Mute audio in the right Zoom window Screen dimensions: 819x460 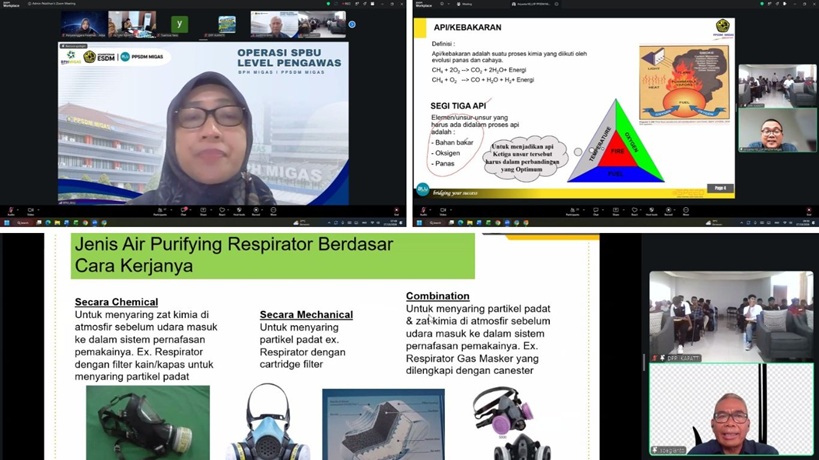point(424,210)
